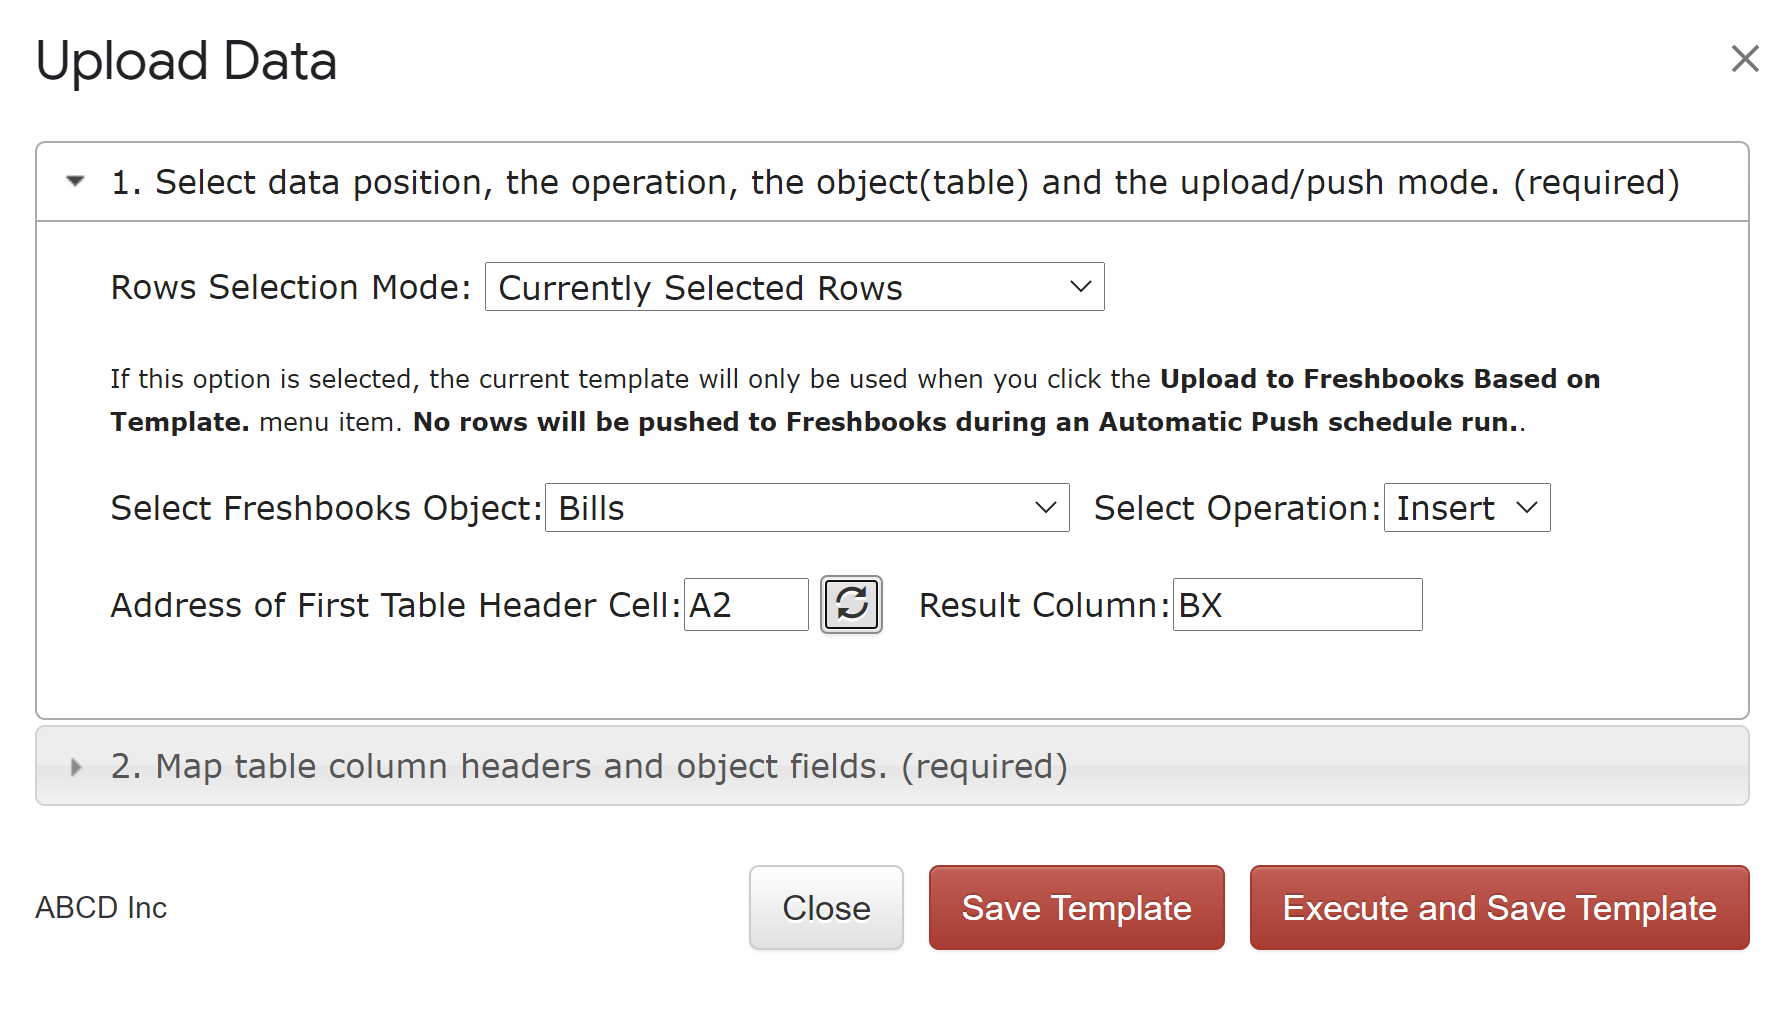Expand section 2 disclosure triangle
The width and height of the screenshot is (1789, 1026).
[x=75, y=767]
